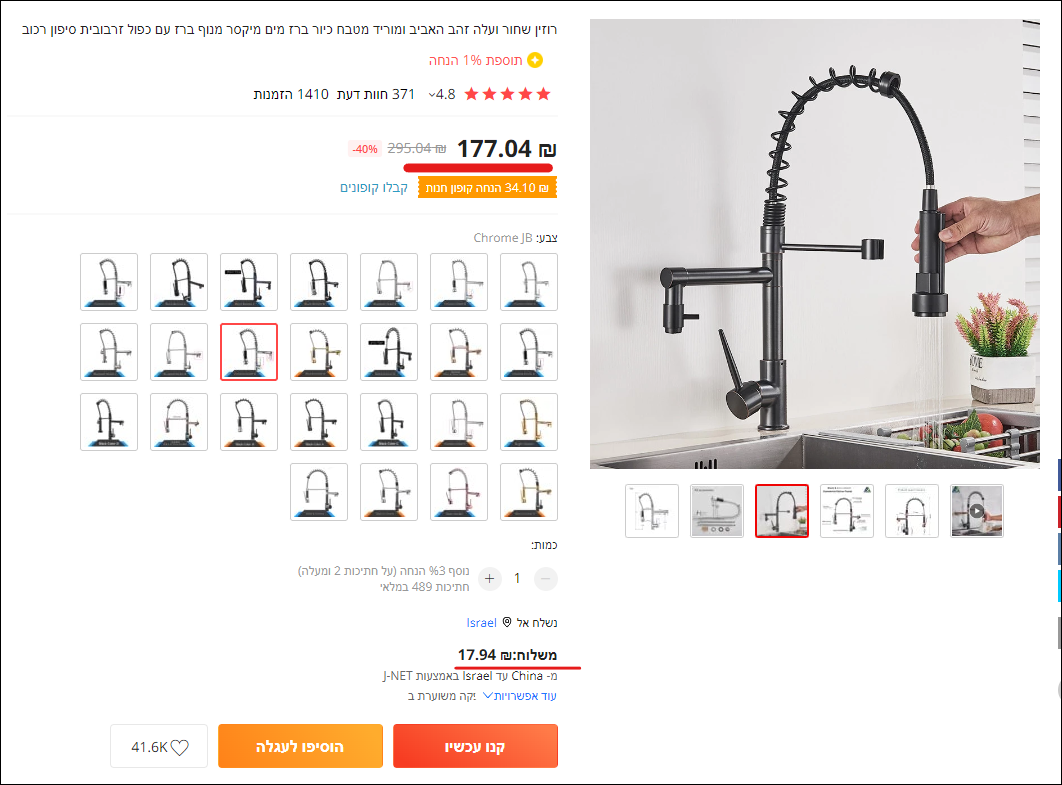
Task: Click the heart wishlist icon showing 41.6K
Action: 179,747
